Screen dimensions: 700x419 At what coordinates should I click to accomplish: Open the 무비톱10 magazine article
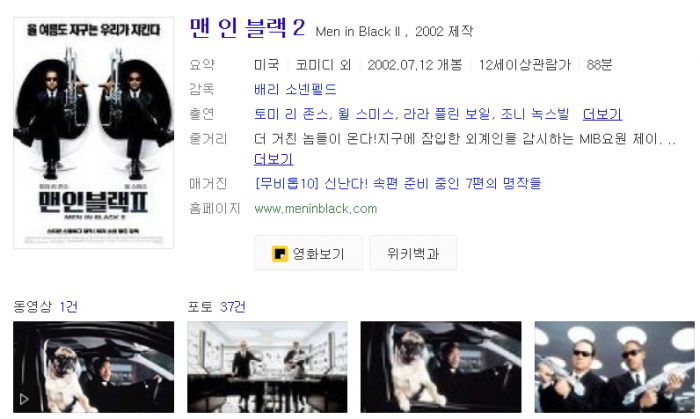tap(398, 183)
